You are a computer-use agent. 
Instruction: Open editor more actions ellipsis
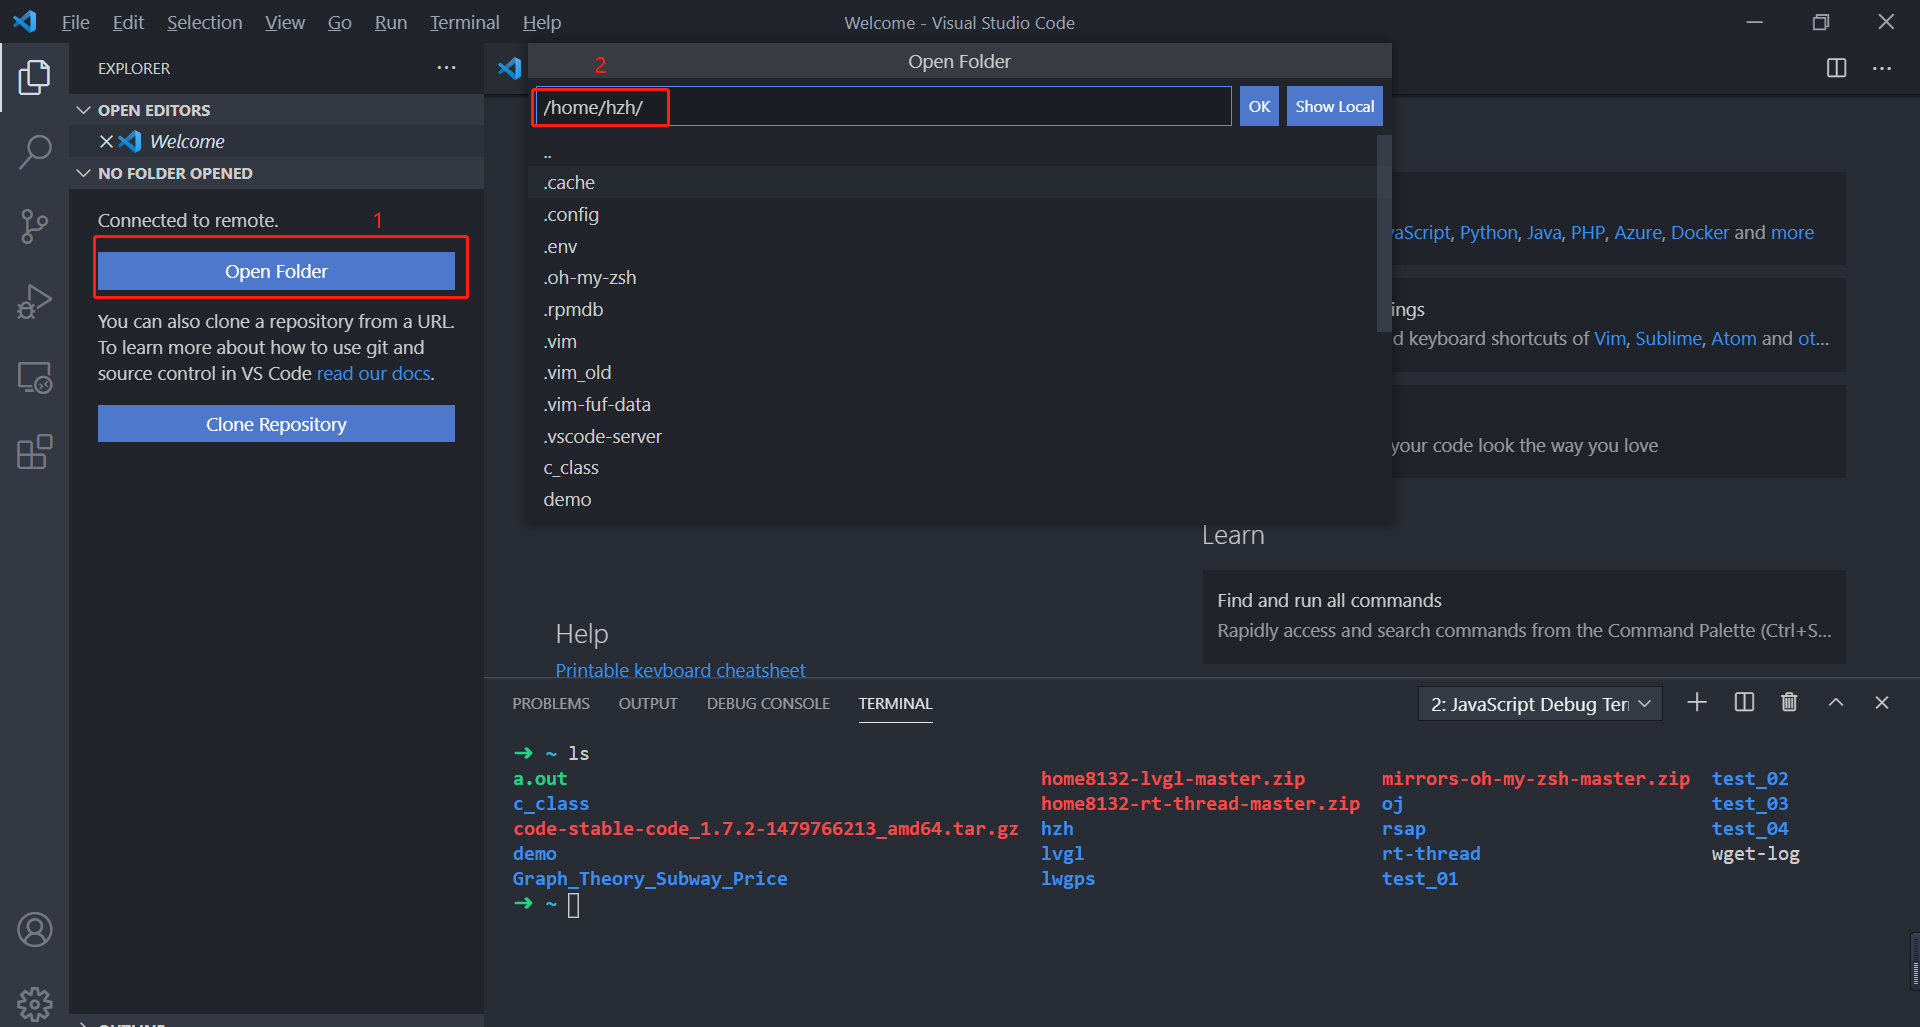[1882, 68]
